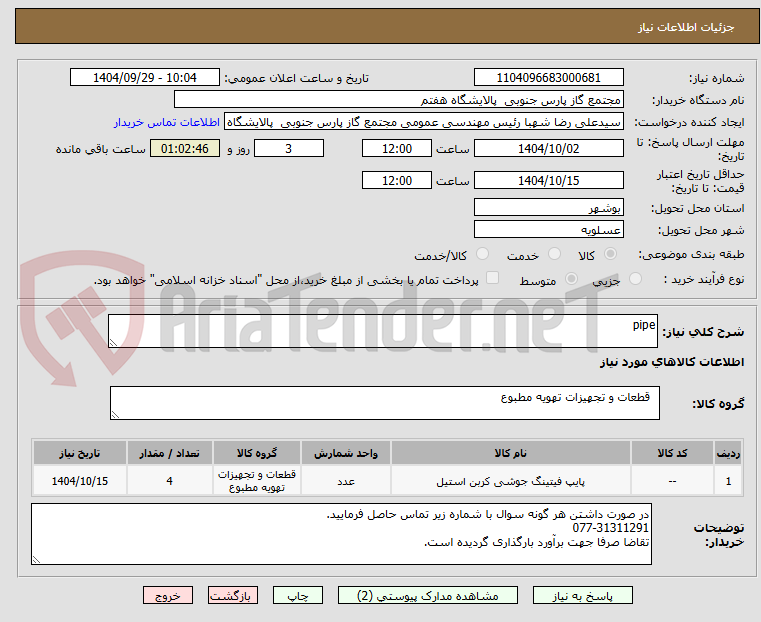The image size is (761, 622).
Task: Click the 'واحد شمارش' column header
Action: (346, 453)
